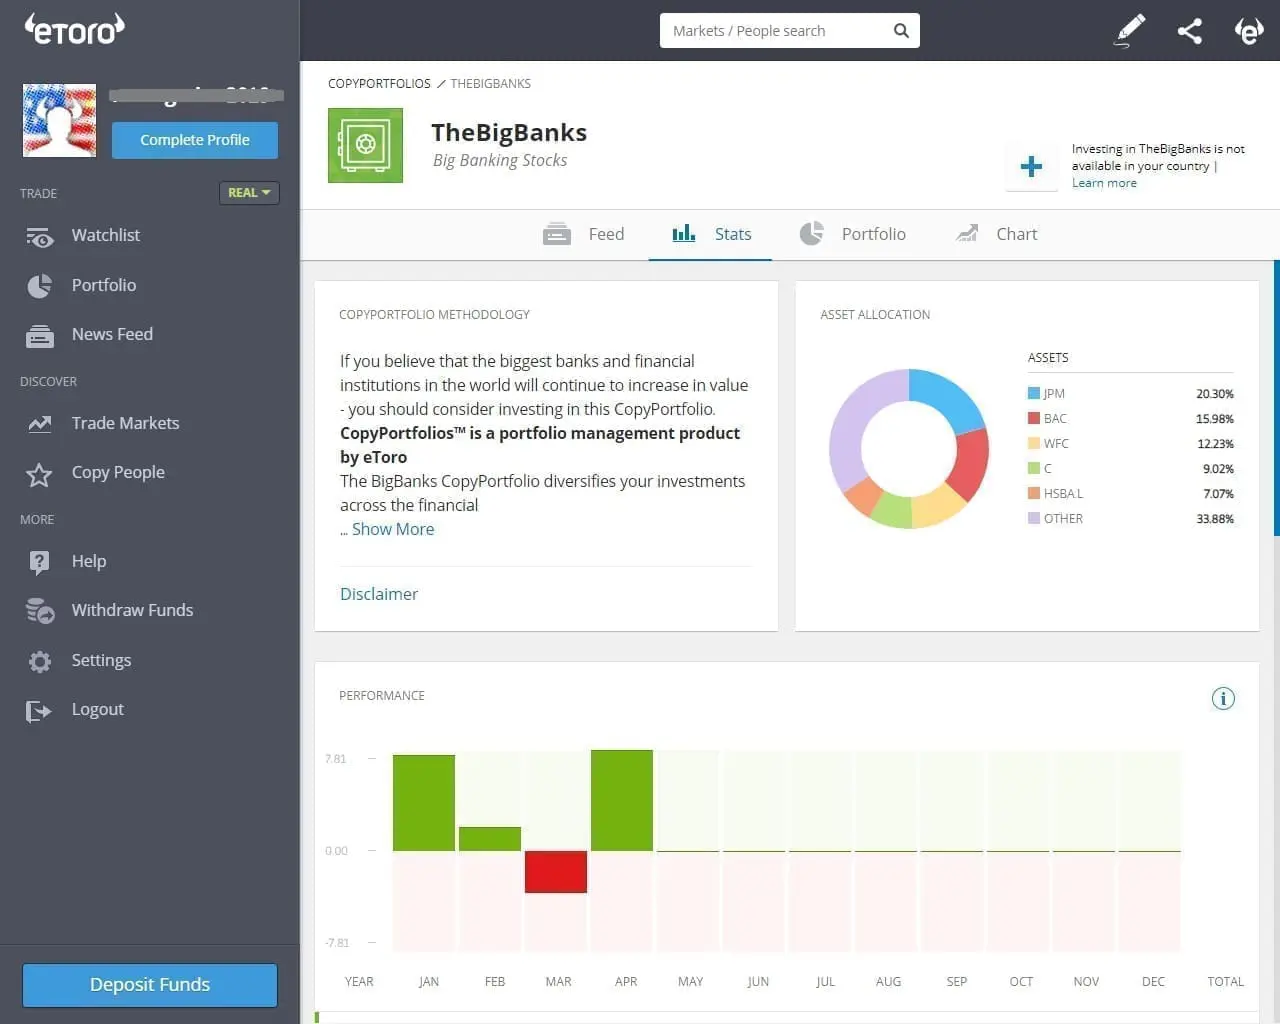Click the share icon in the header
1280x1024 pixels.
[x=1190, y=30]
